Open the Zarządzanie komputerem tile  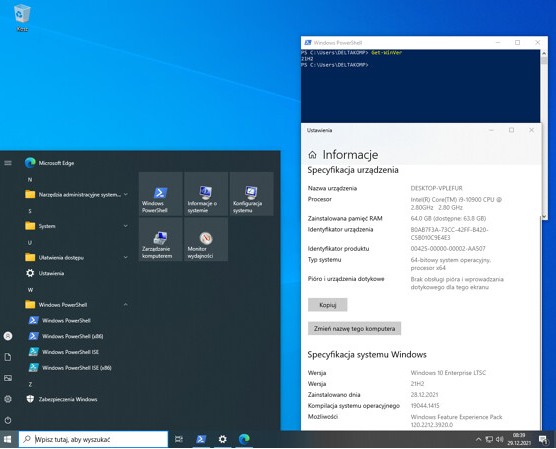[x=161, y=239]
